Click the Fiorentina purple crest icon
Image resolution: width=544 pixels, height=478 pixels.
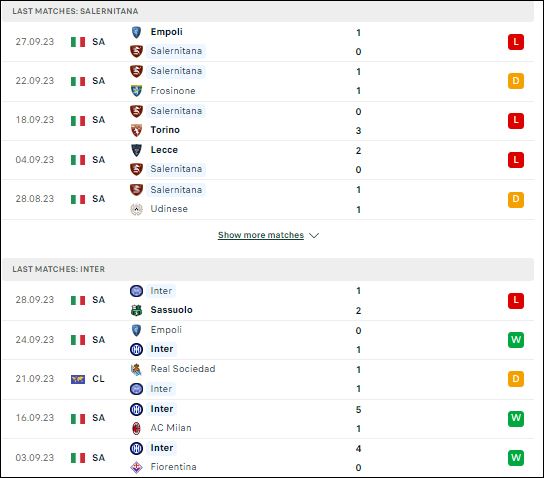pos(136,467)
